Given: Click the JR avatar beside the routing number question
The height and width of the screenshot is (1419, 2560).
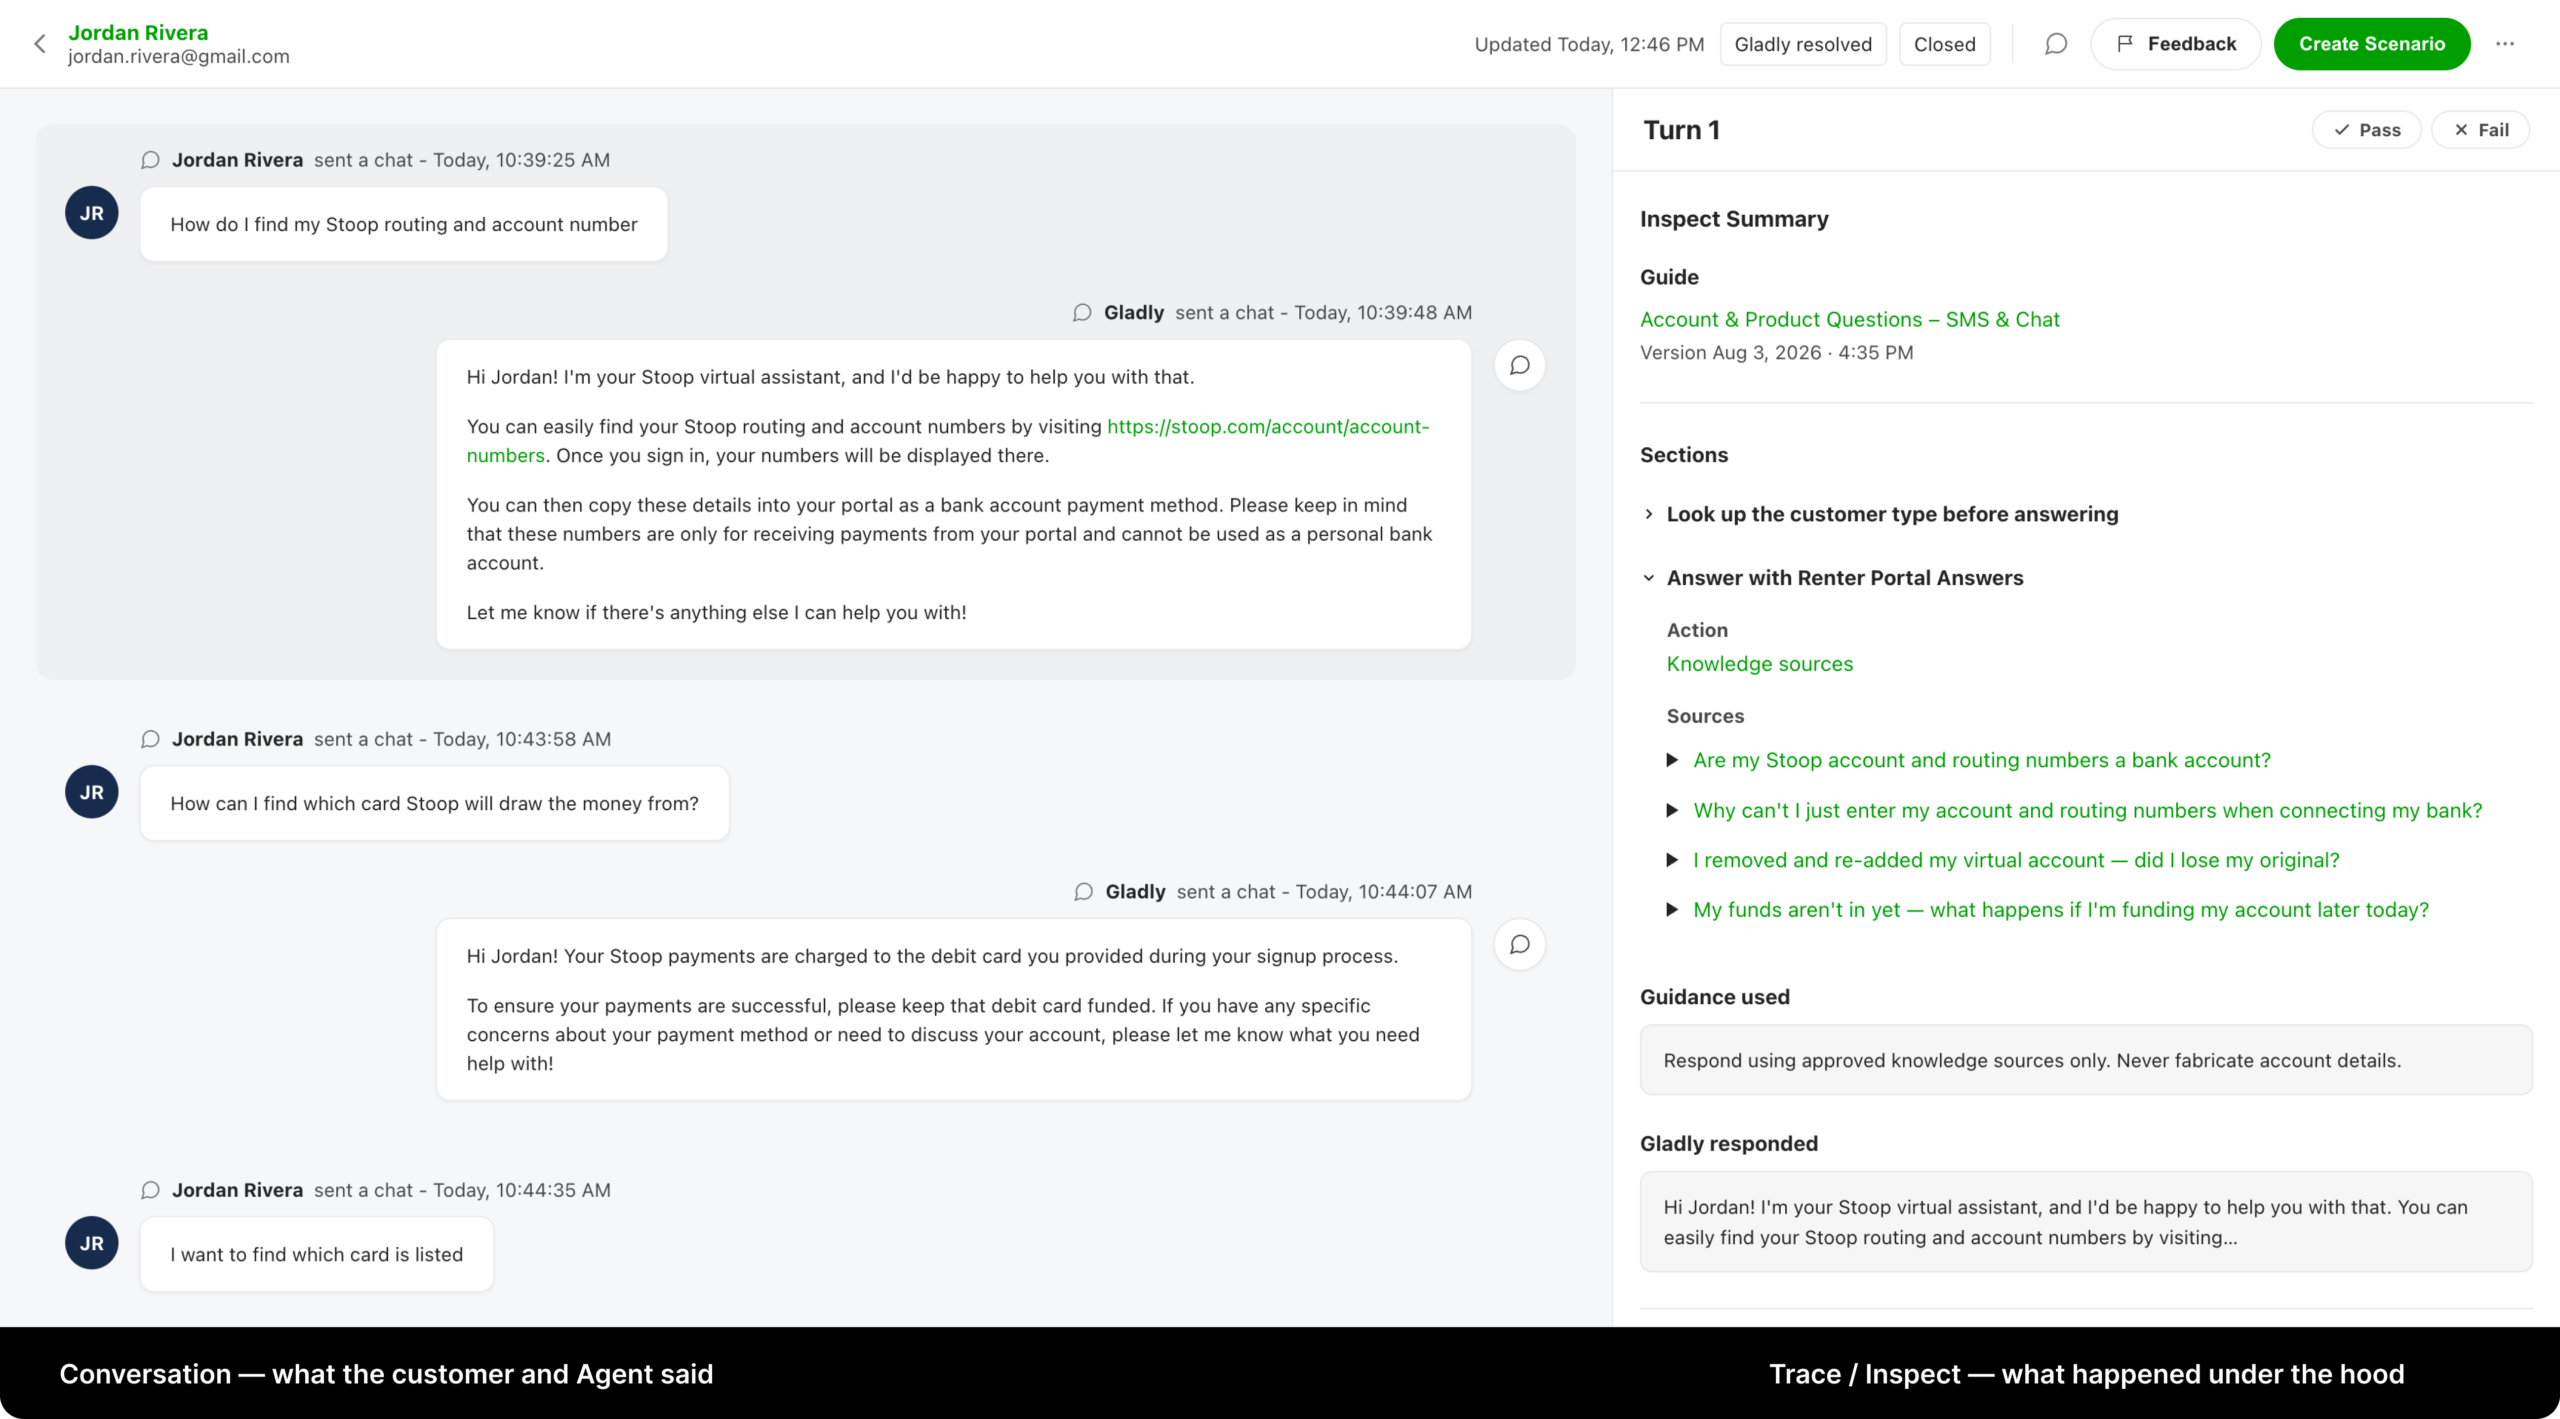Looking at the screenshot, I should [x=92, y=213].
